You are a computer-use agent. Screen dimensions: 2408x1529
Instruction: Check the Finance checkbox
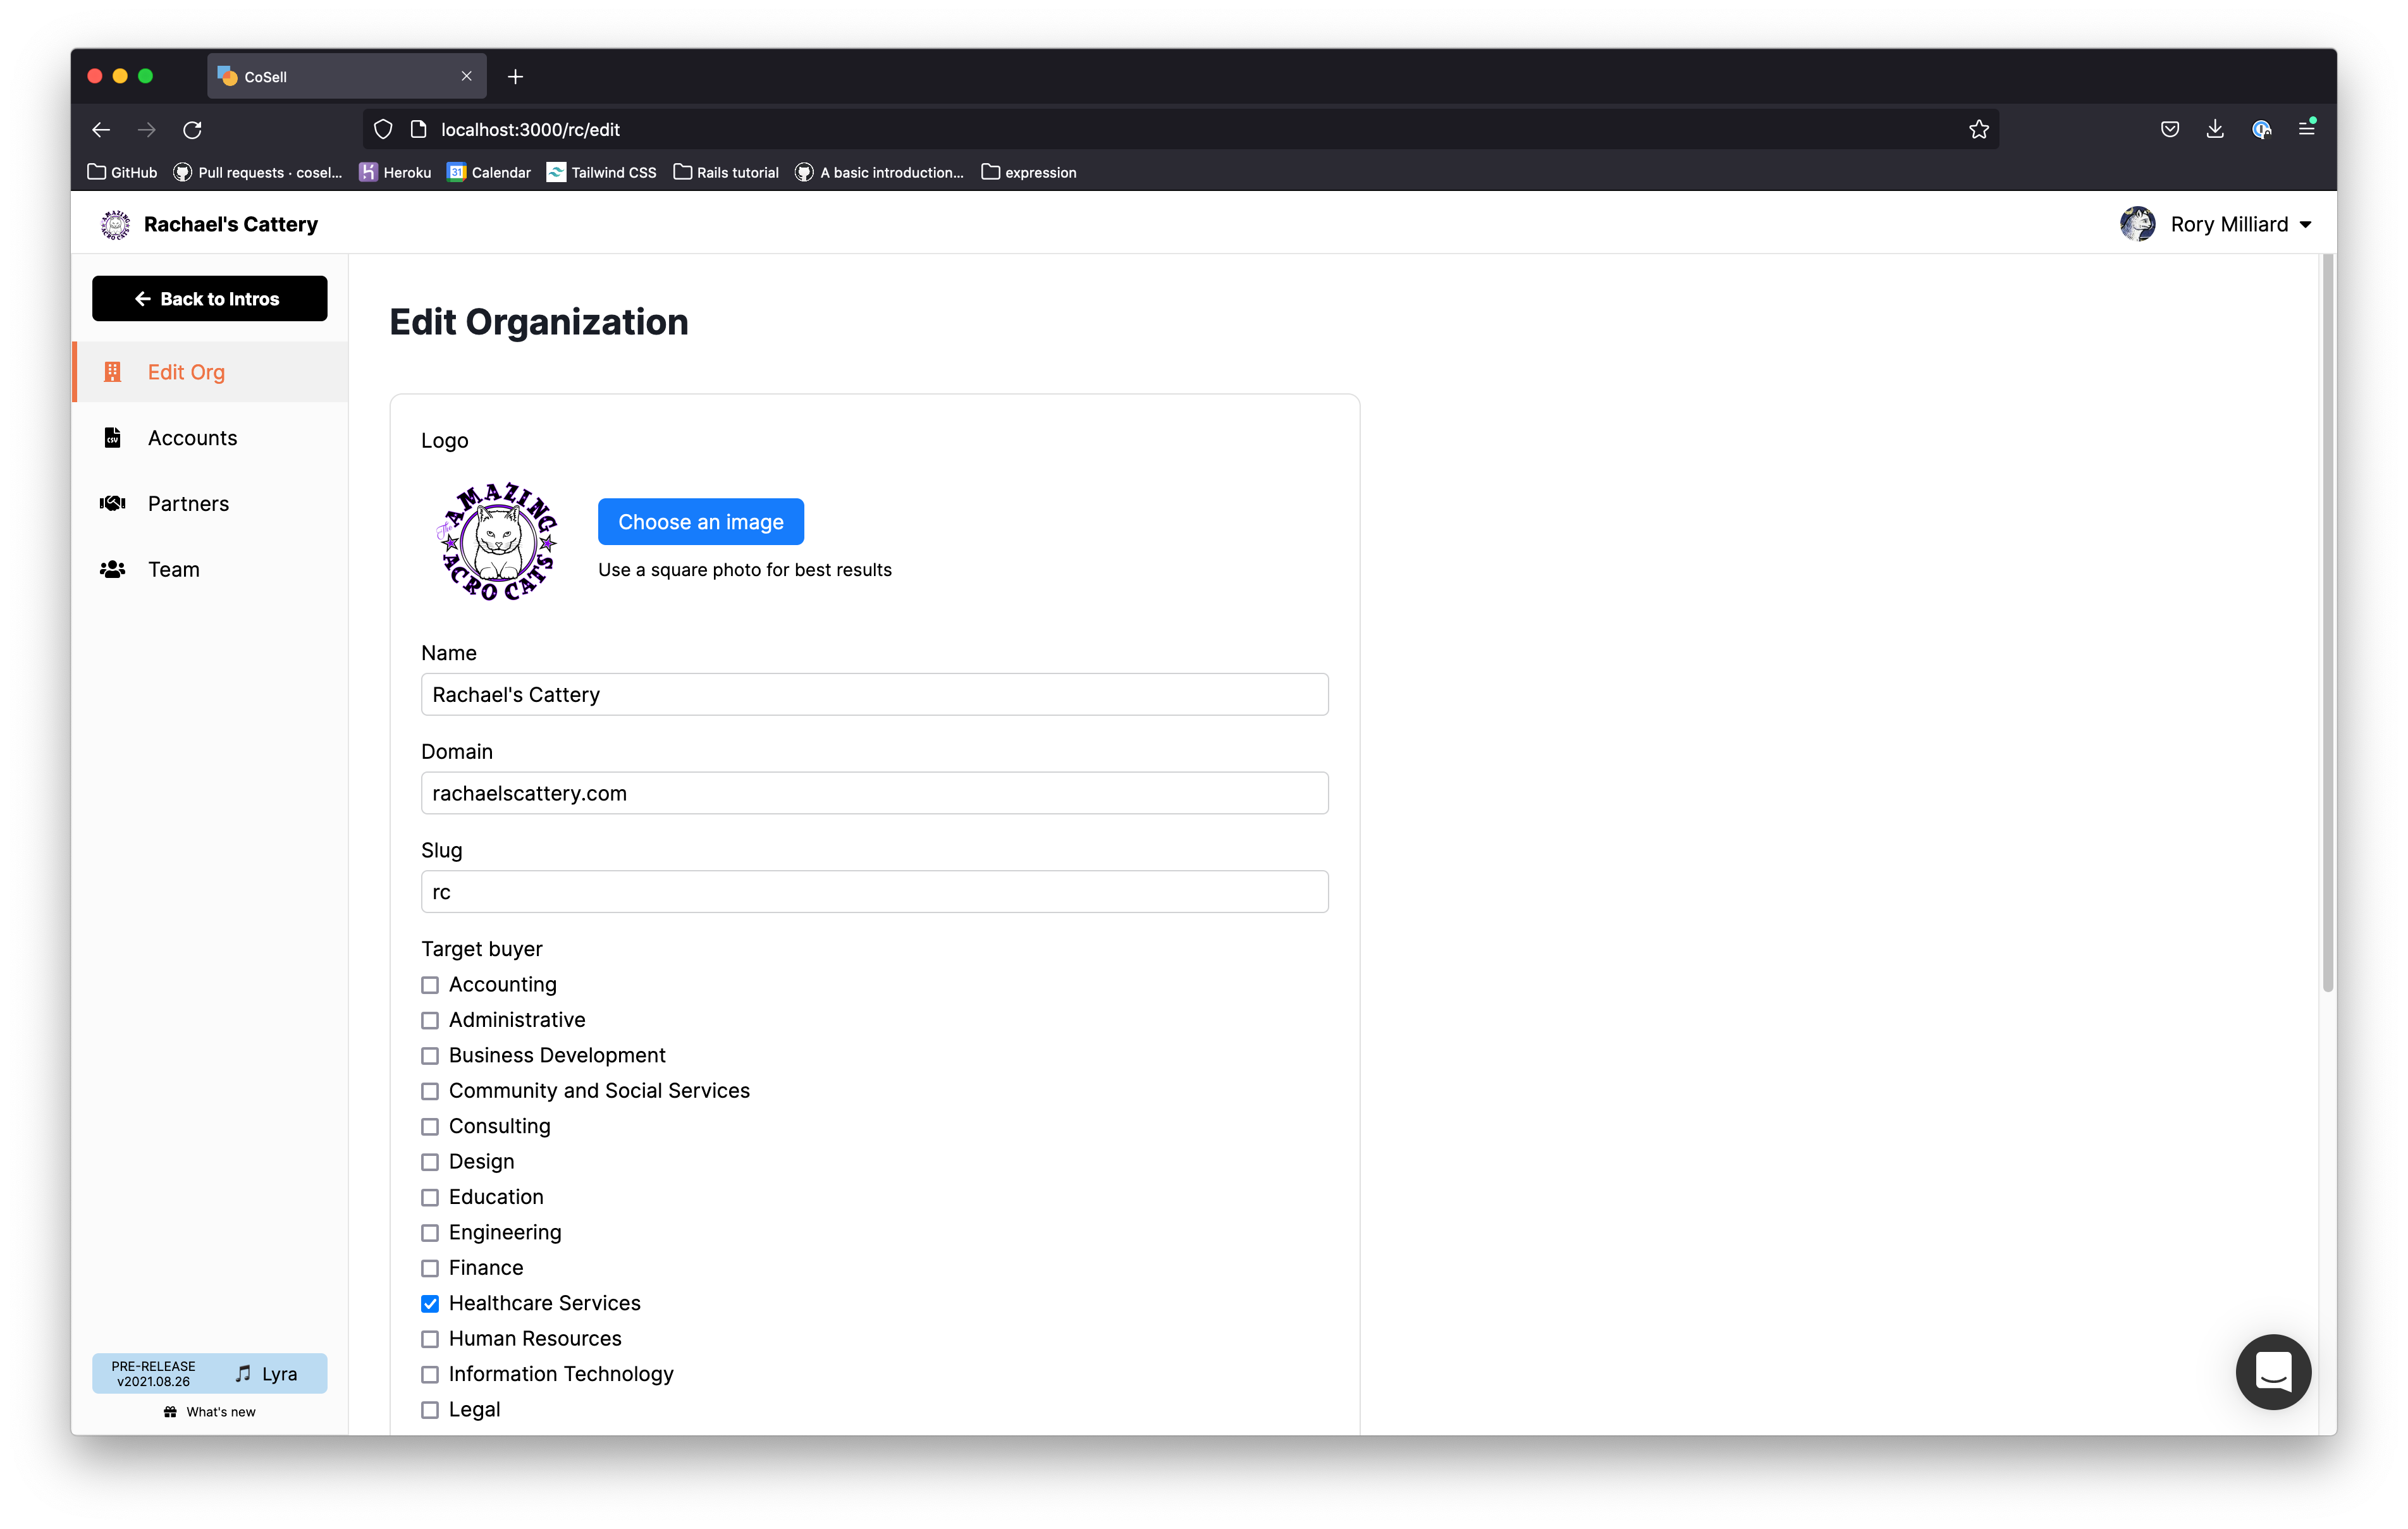coord(430,1269)
